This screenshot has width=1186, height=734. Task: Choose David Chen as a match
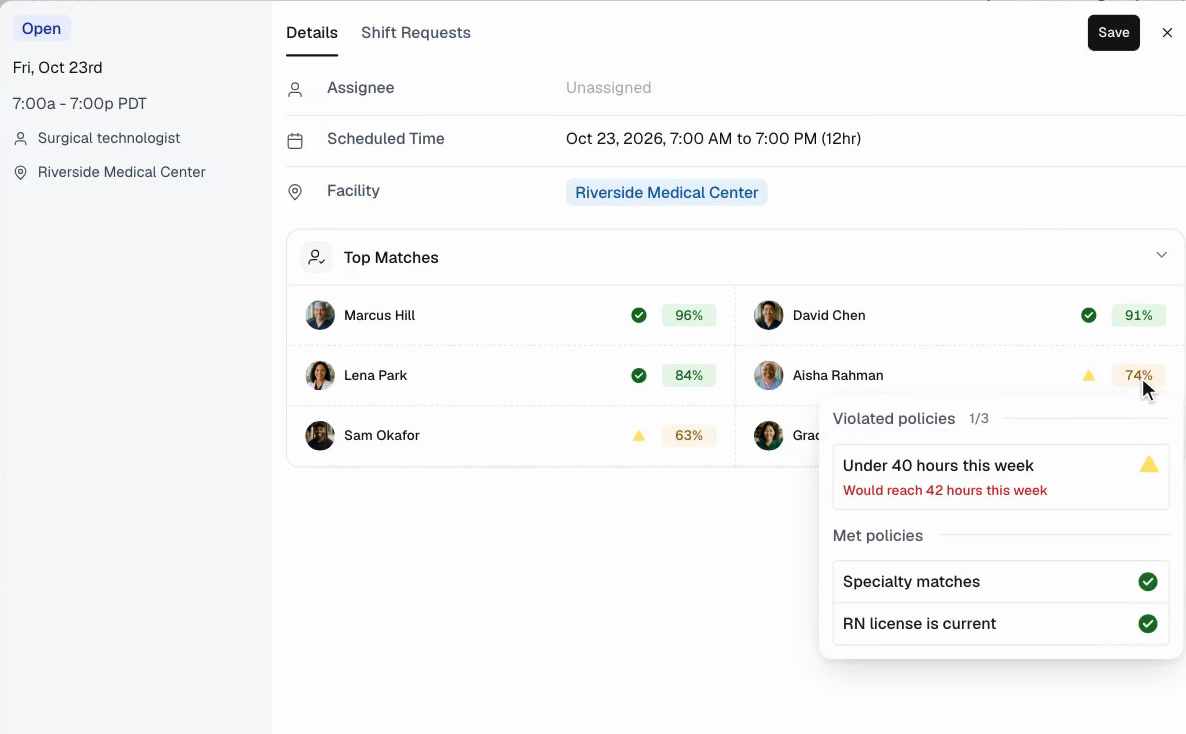click(x=829, y=316)
